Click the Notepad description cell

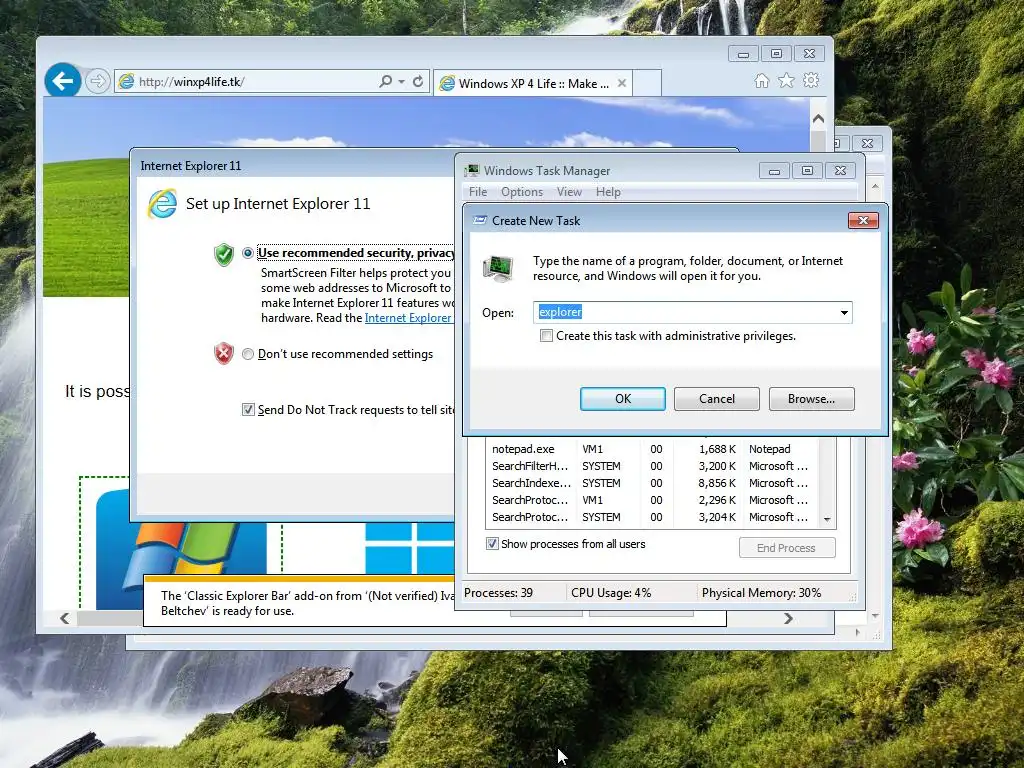click(x=769, y=449)
